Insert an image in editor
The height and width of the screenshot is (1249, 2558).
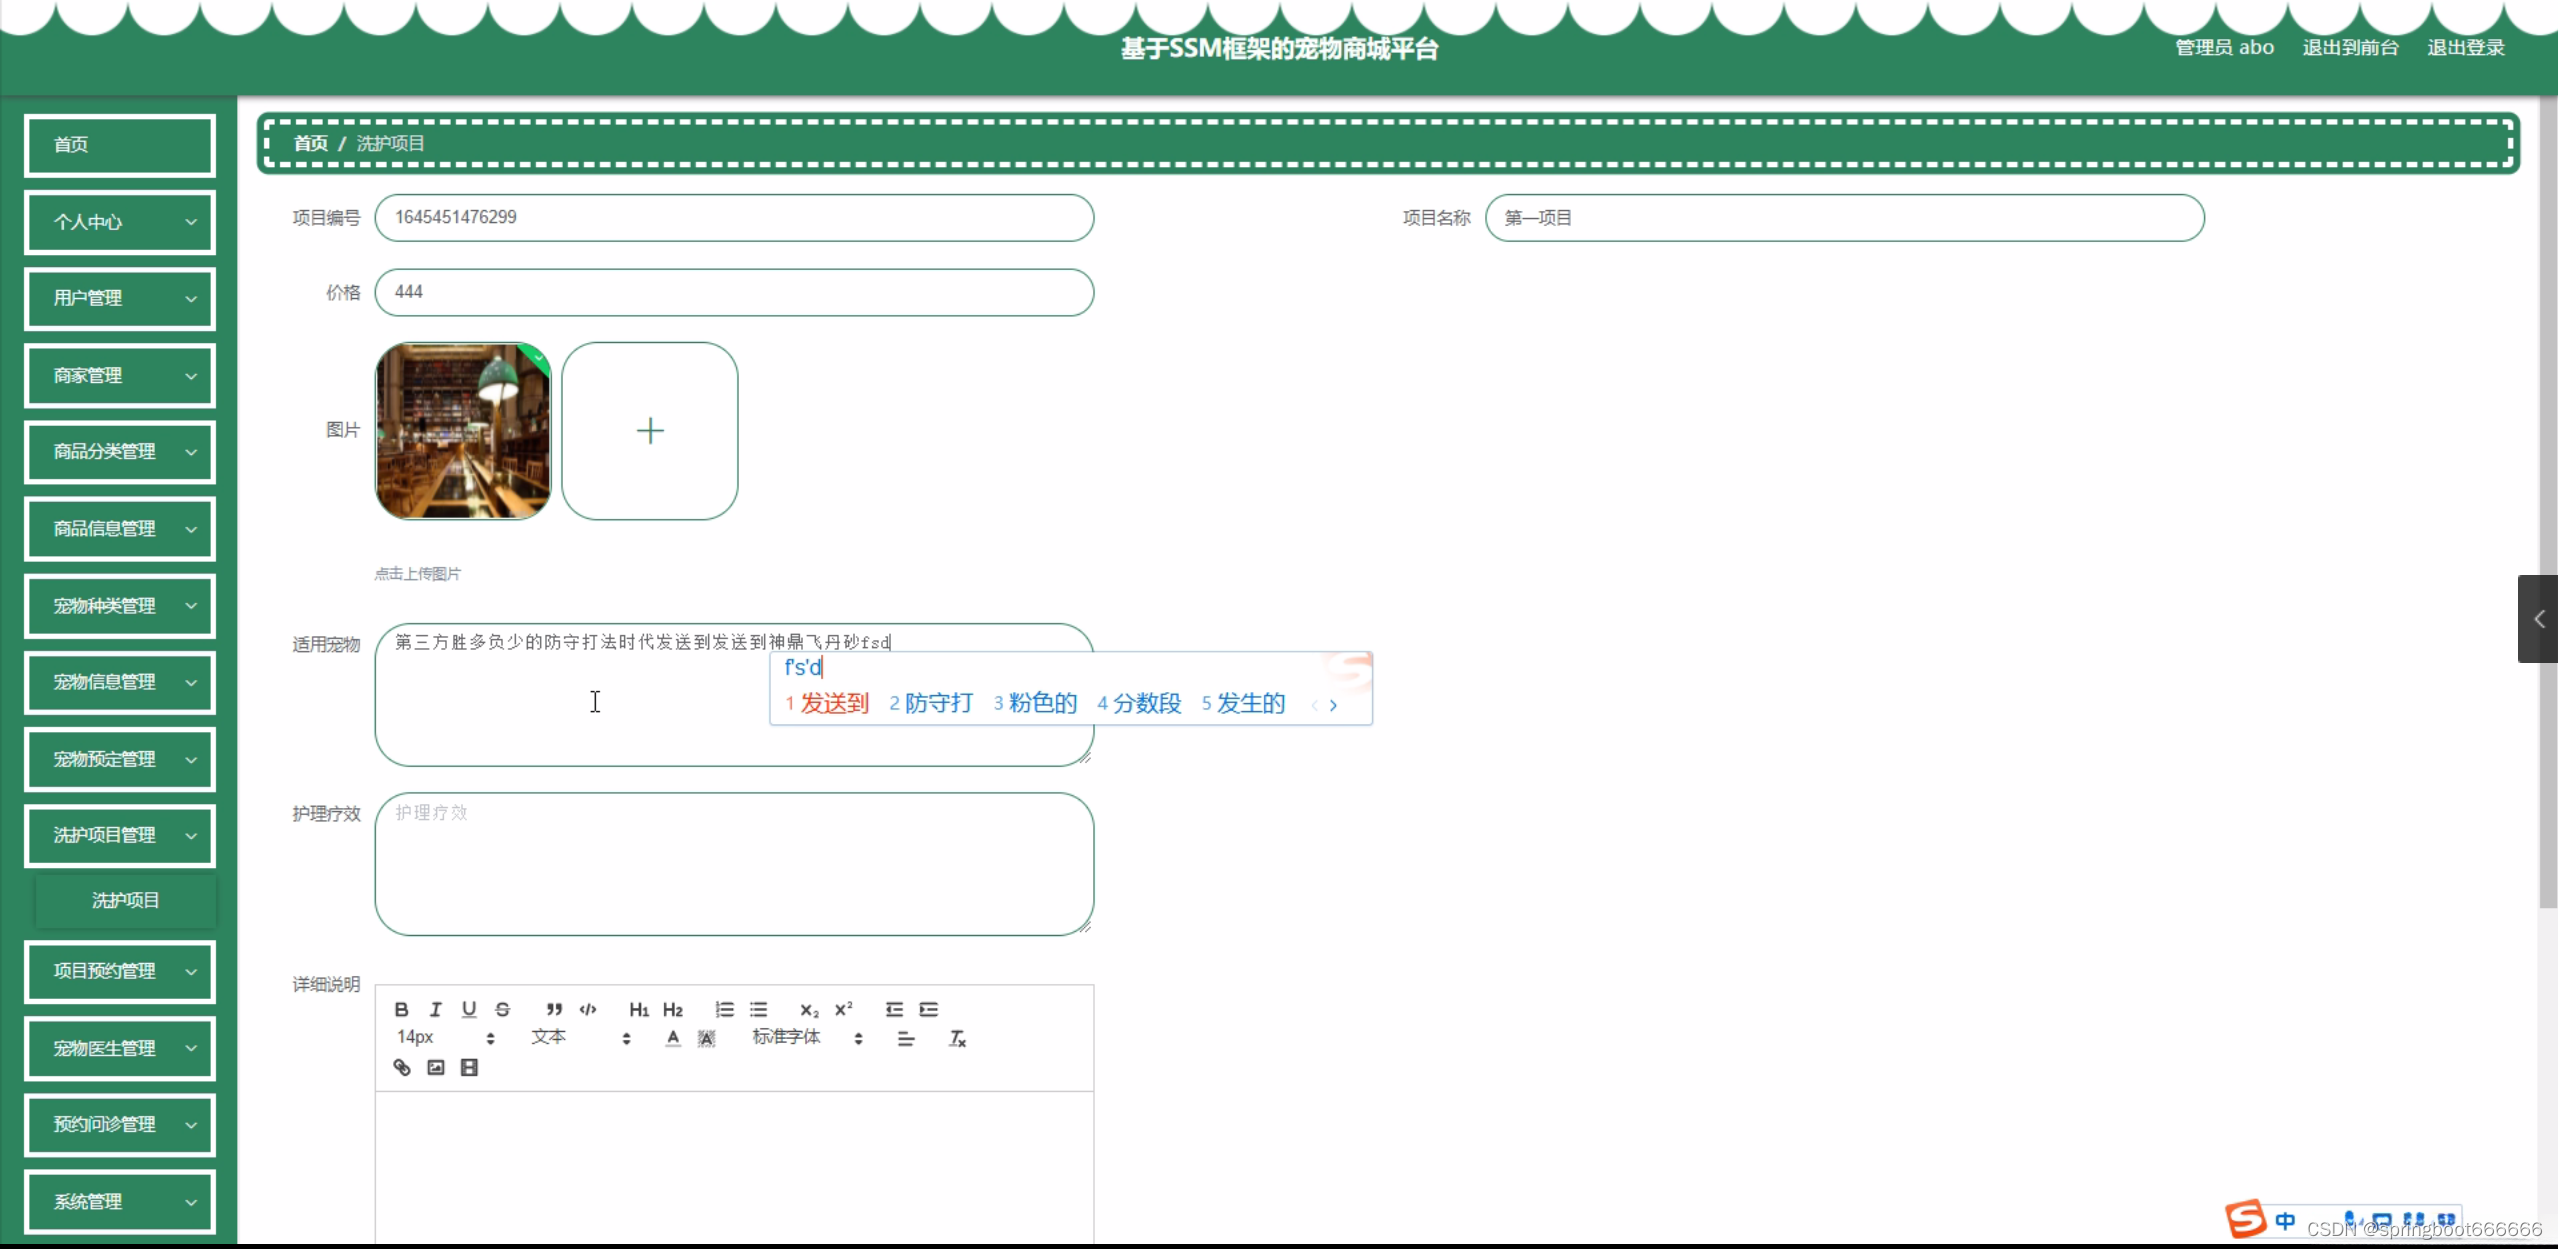point(436,1067)
